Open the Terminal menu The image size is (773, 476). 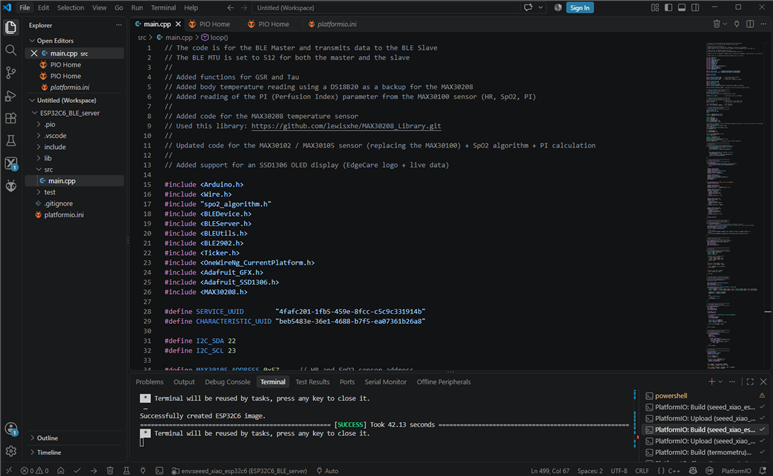tap(163, 7)
